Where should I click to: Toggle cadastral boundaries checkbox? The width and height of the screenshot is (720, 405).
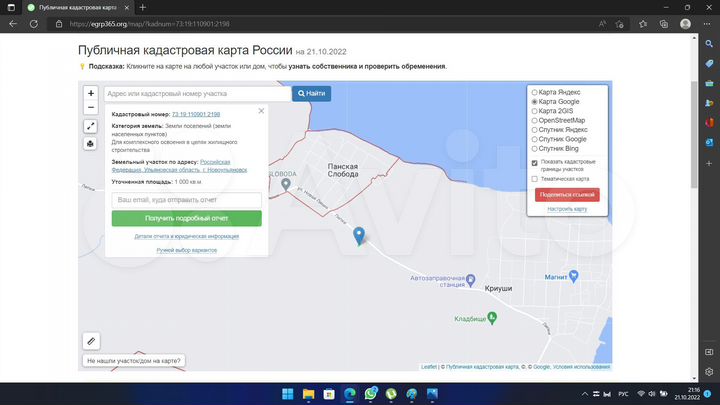tap(534, 163)
